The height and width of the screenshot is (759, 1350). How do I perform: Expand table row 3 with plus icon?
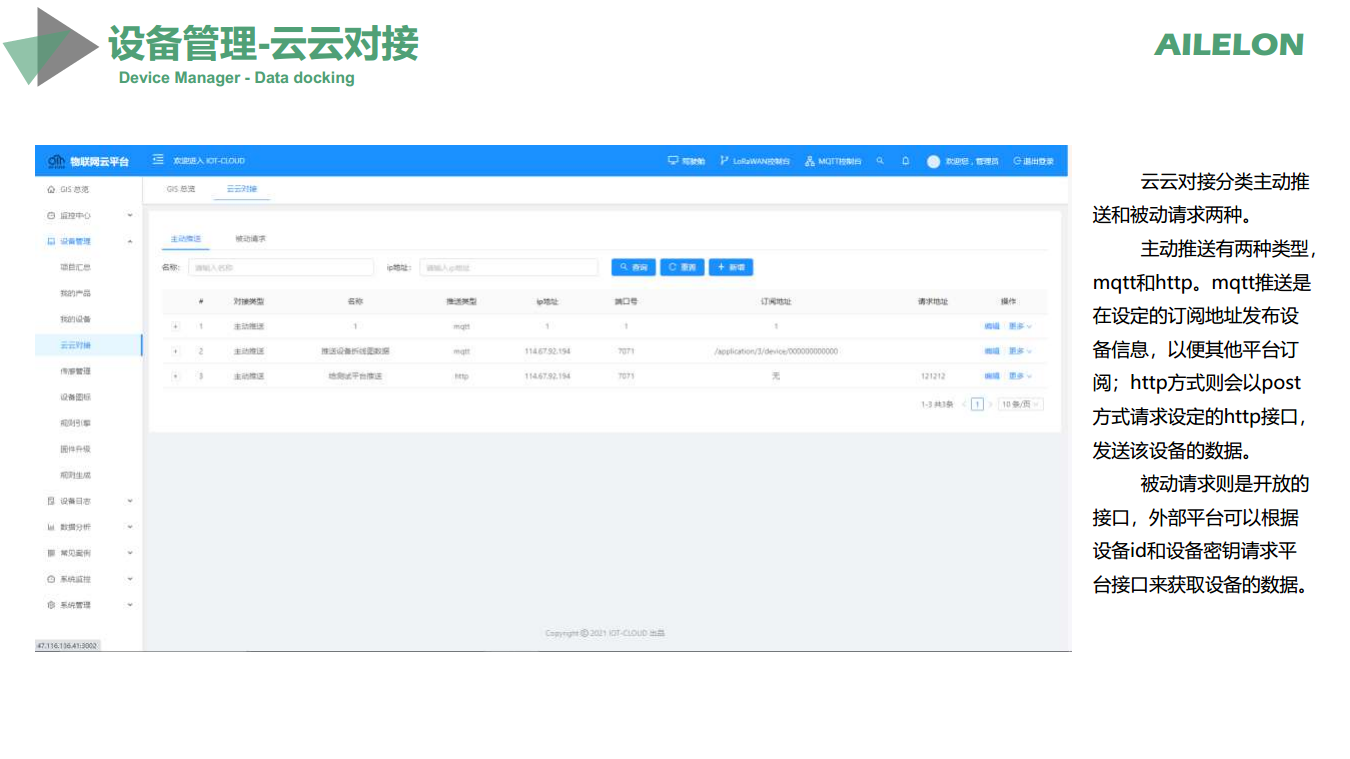click(x=176, y=376)
